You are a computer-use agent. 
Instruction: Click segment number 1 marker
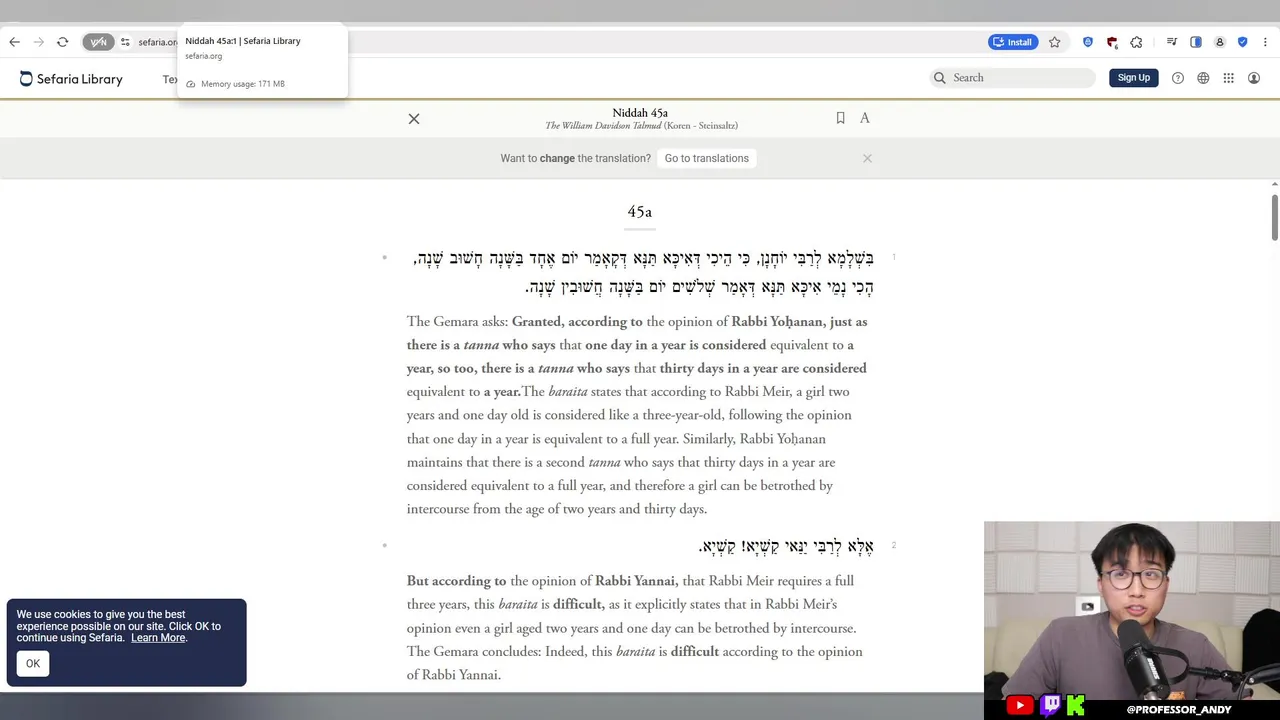pos(894,257)
